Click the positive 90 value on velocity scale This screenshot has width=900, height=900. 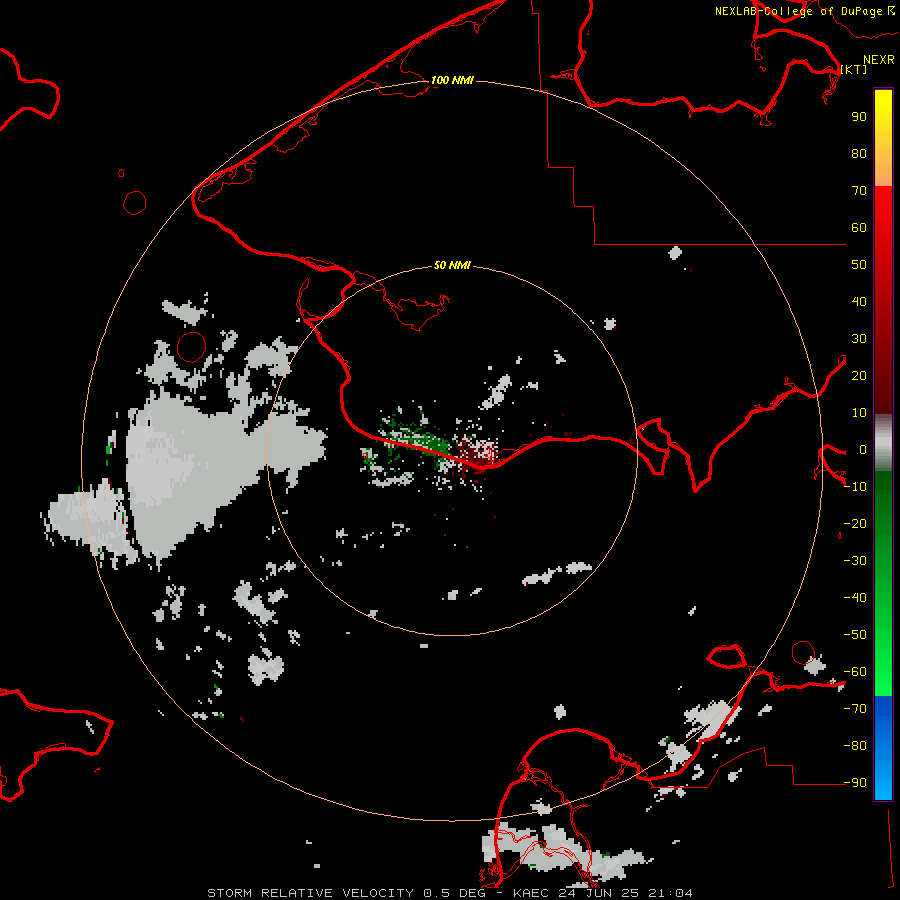[859, 117]
